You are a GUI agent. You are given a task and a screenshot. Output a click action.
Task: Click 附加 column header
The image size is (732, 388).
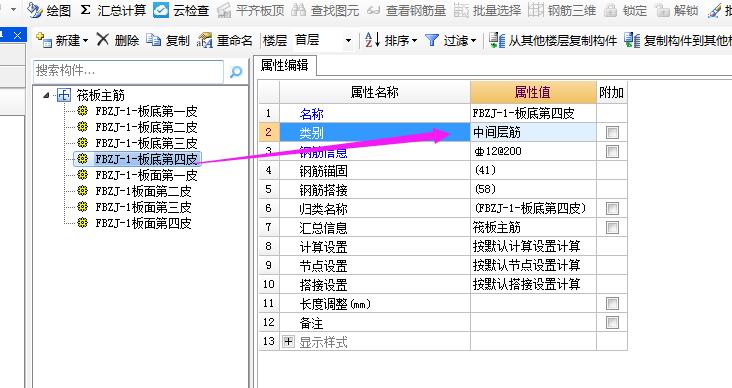click(x=612, y=92)
